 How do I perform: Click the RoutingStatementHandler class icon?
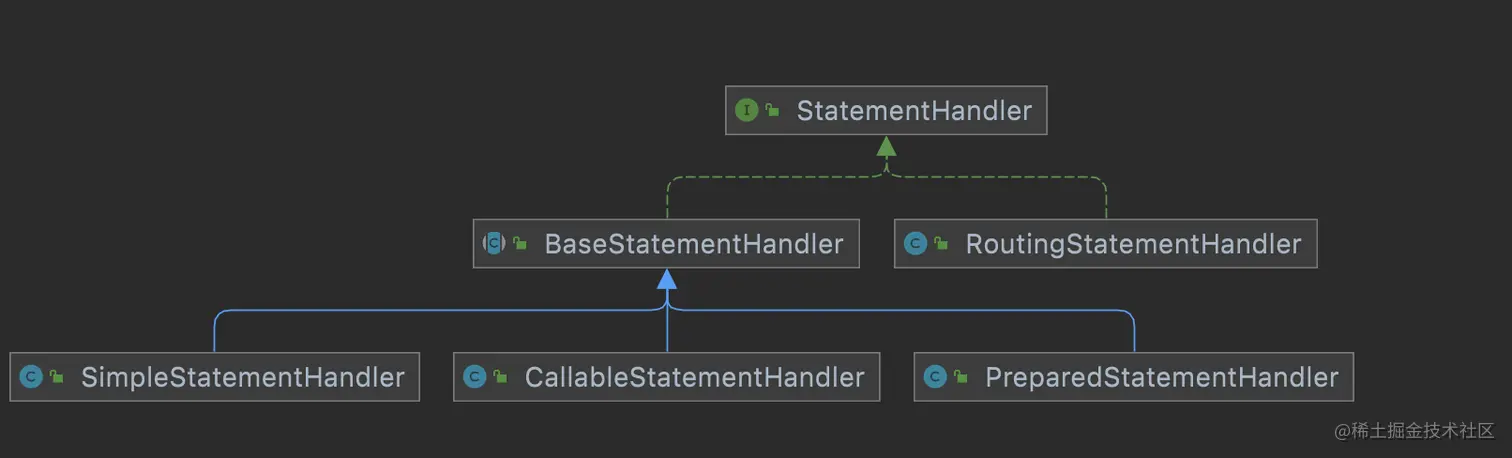pyautogui.click(x=915, y=243)
